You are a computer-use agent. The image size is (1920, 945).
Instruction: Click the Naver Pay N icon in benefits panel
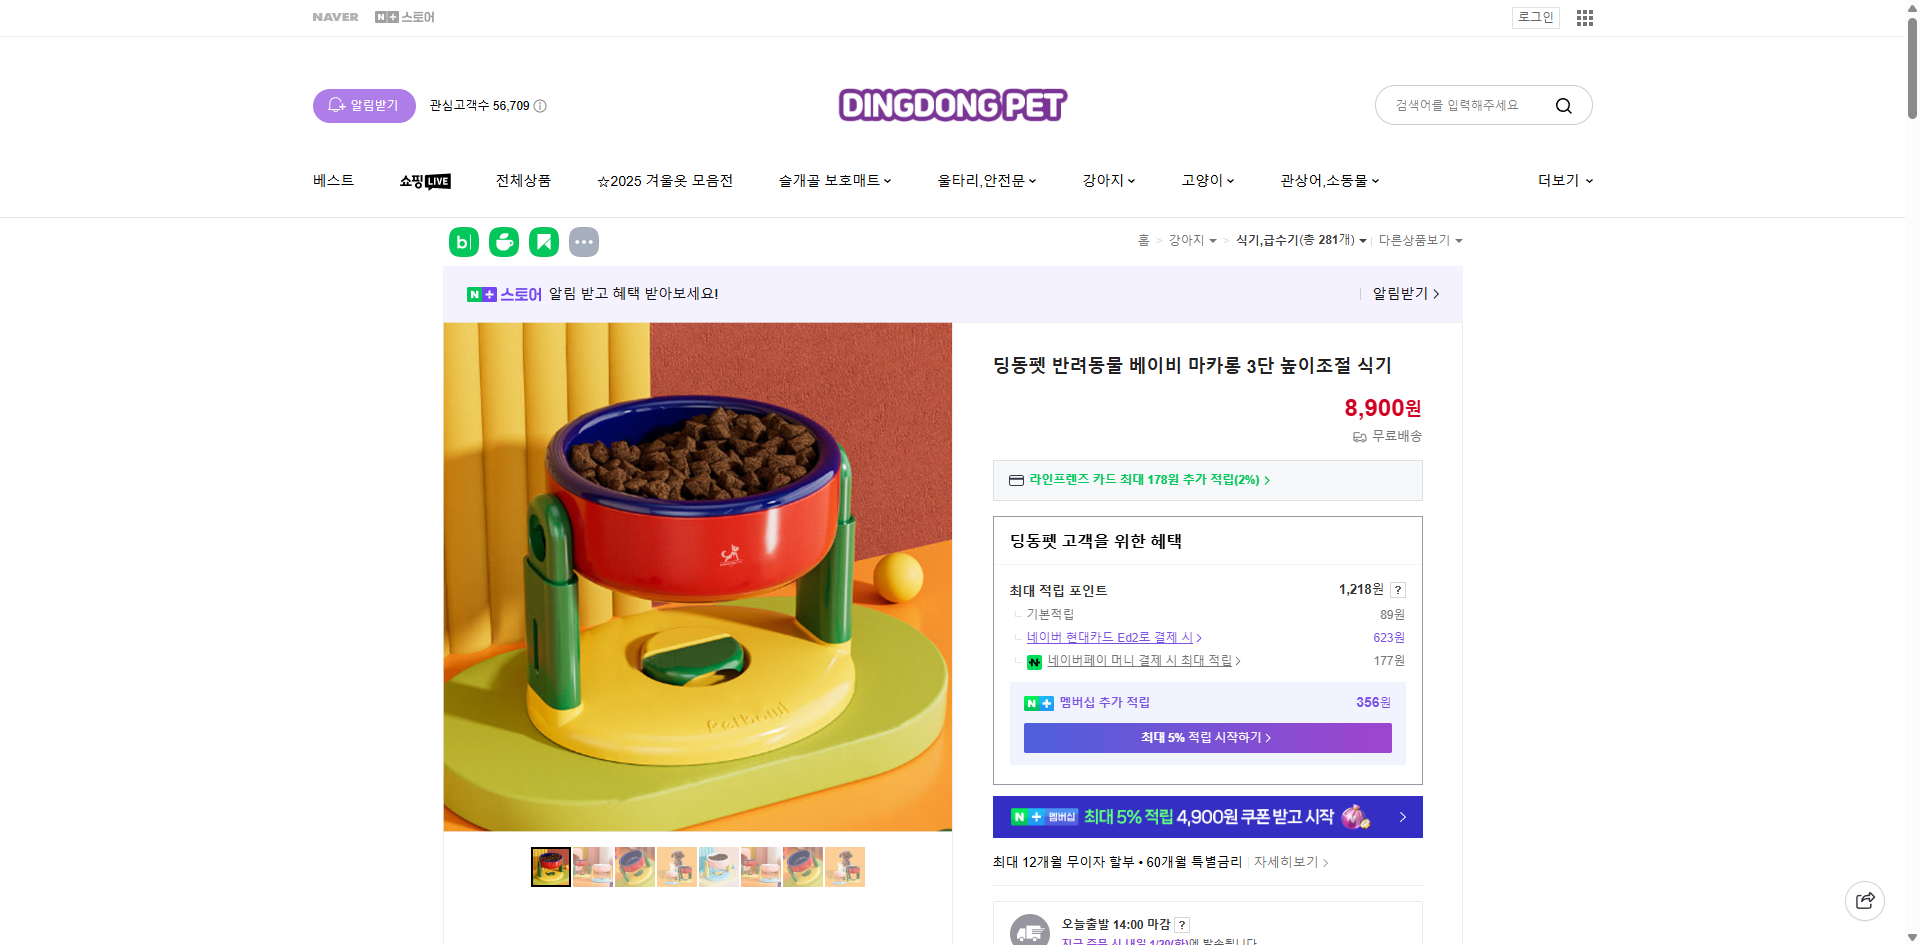(1034, 661)
